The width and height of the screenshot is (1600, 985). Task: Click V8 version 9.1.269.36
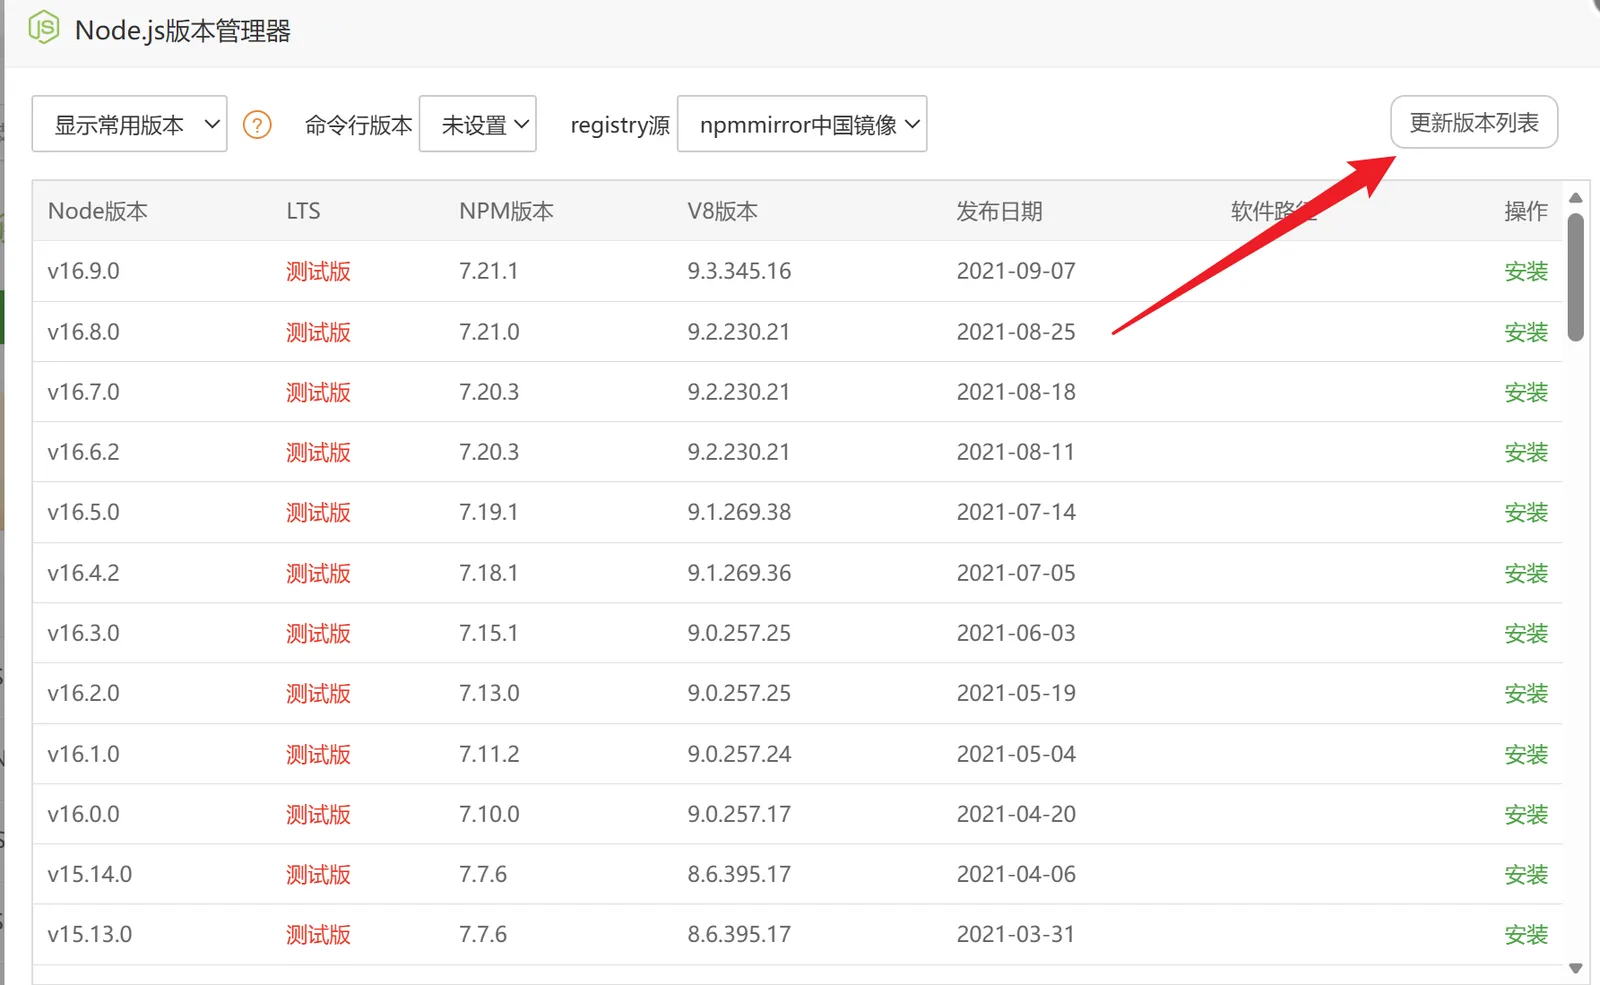[x=739, y=573]
